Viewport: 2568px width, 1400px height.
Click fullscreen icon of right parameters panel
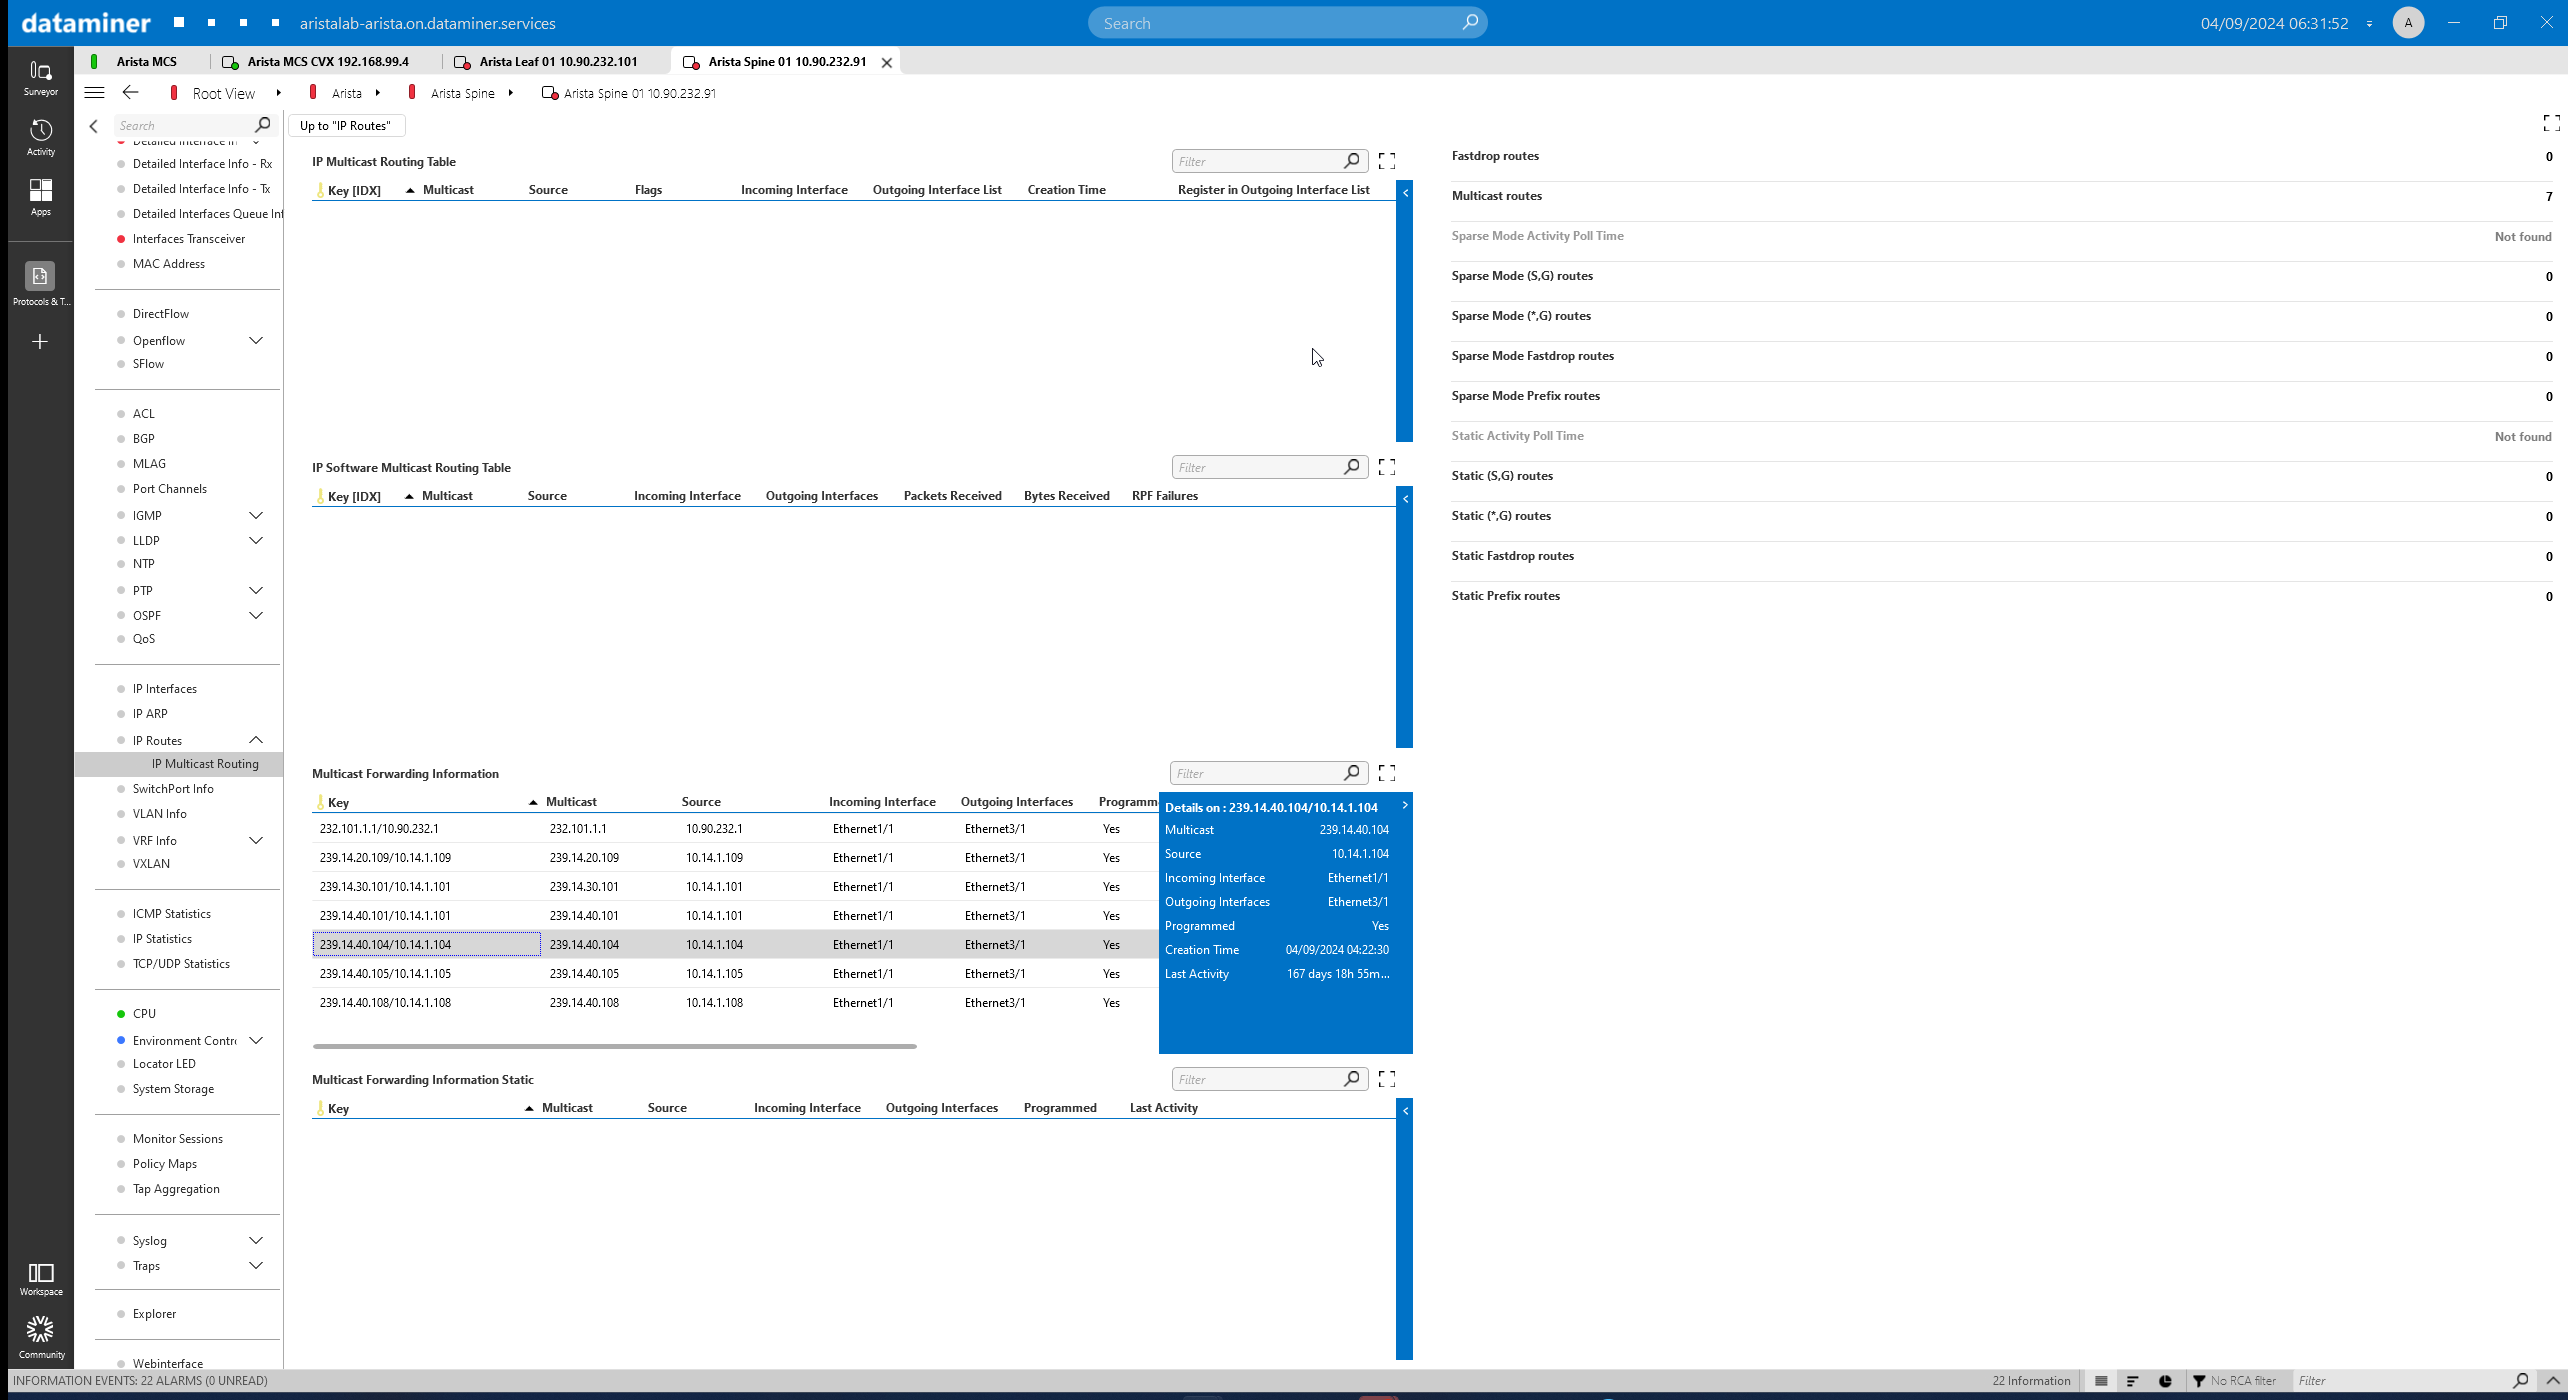pos(2551,123)
